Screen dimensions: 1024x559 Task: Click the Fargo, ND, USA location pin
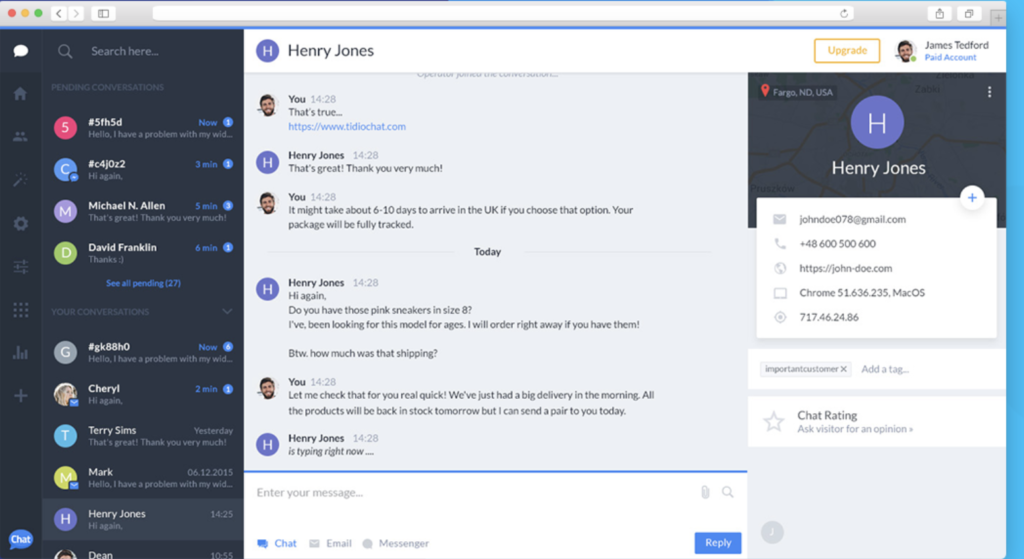coord(765,91)
